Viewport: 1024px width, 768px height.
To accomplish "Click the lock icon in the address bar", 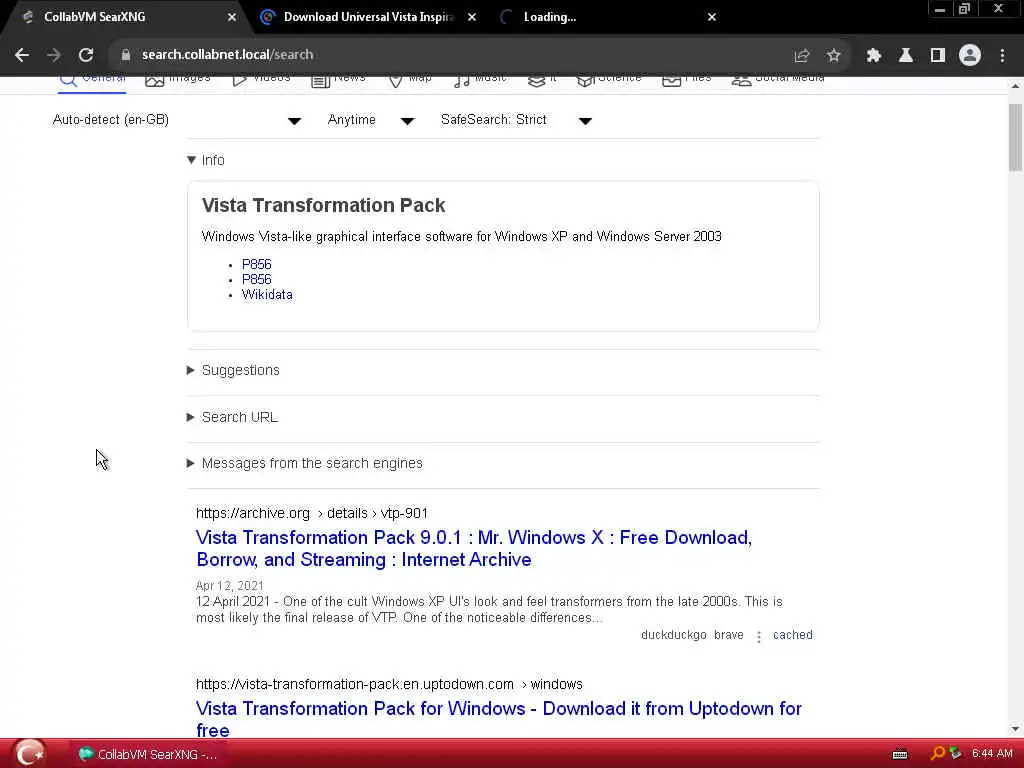I will [x=126, y=55].
